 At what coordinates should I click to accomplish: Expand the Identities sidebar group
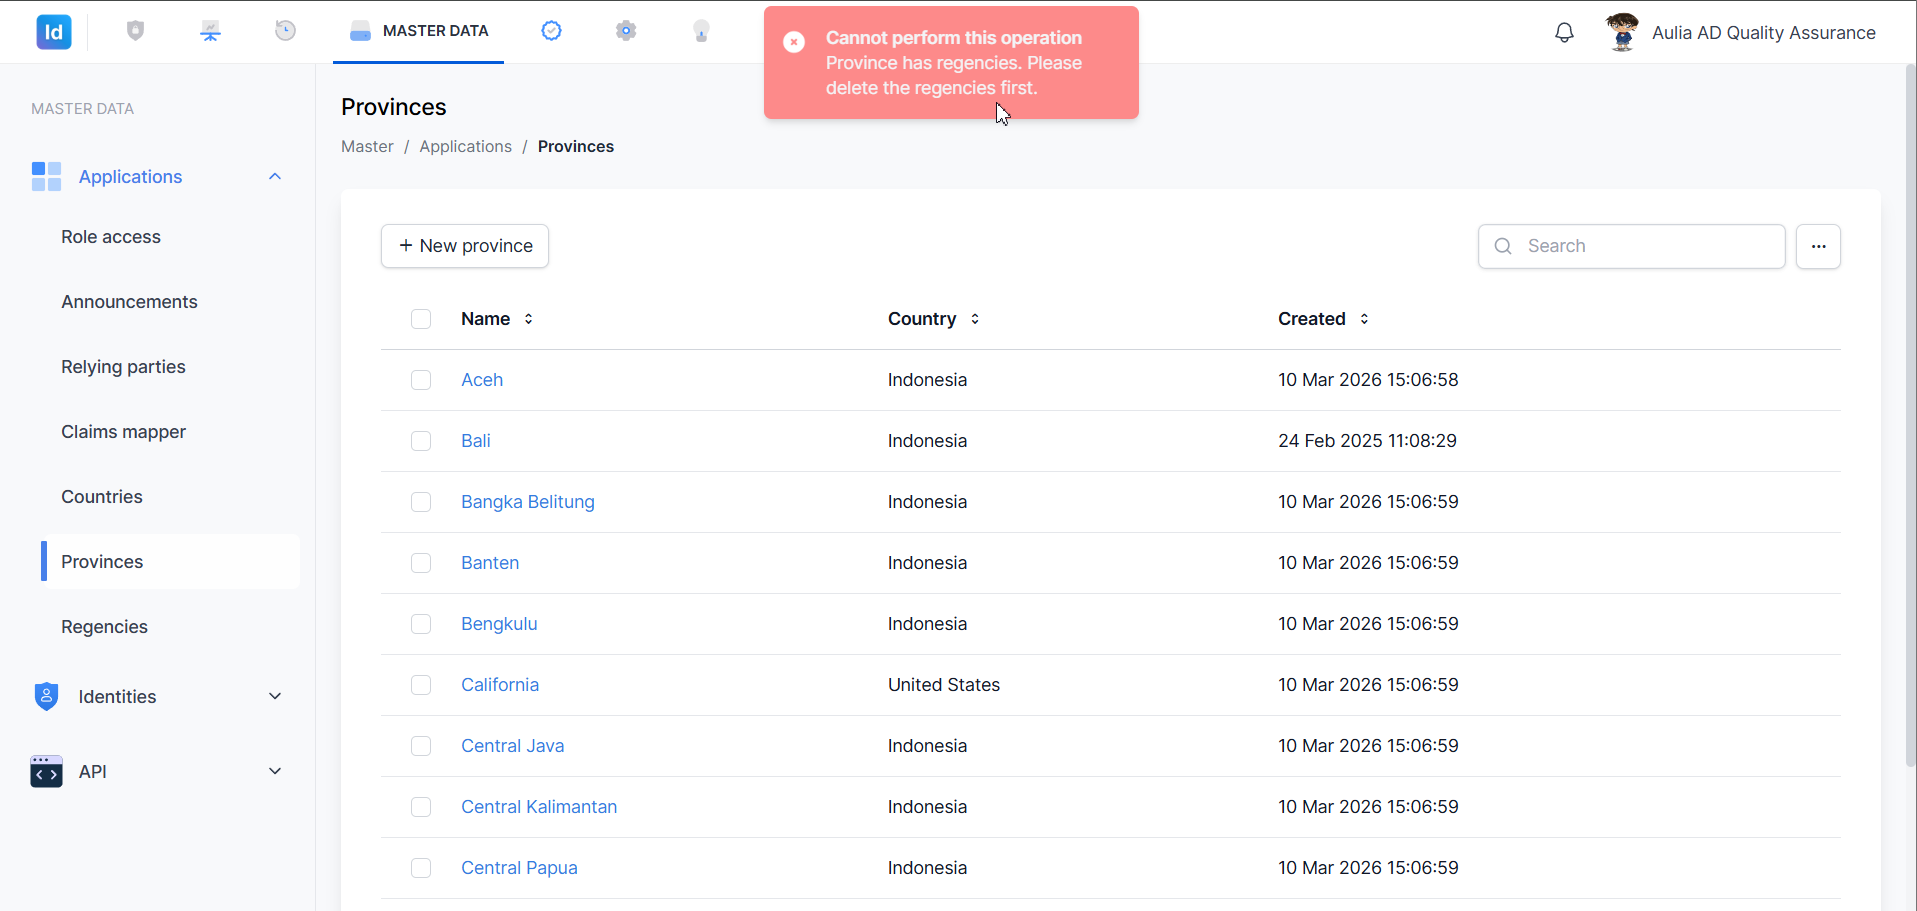click(275, 696)
